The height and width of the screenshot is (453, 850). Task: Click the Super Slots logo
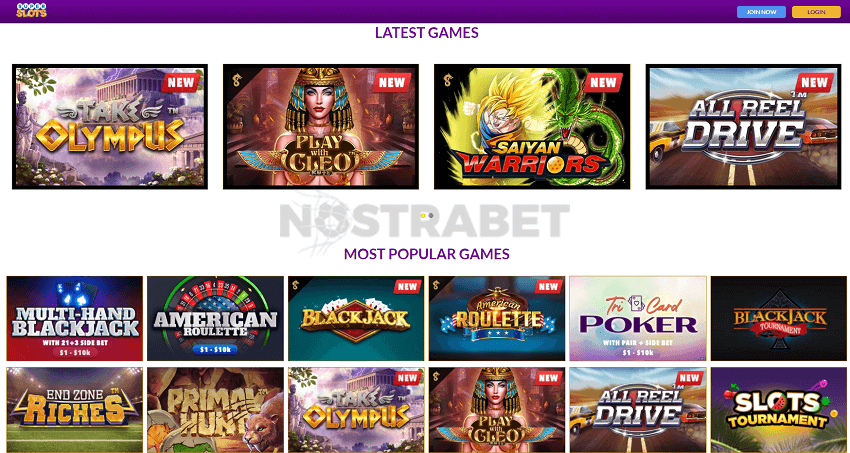pos(31,10)
